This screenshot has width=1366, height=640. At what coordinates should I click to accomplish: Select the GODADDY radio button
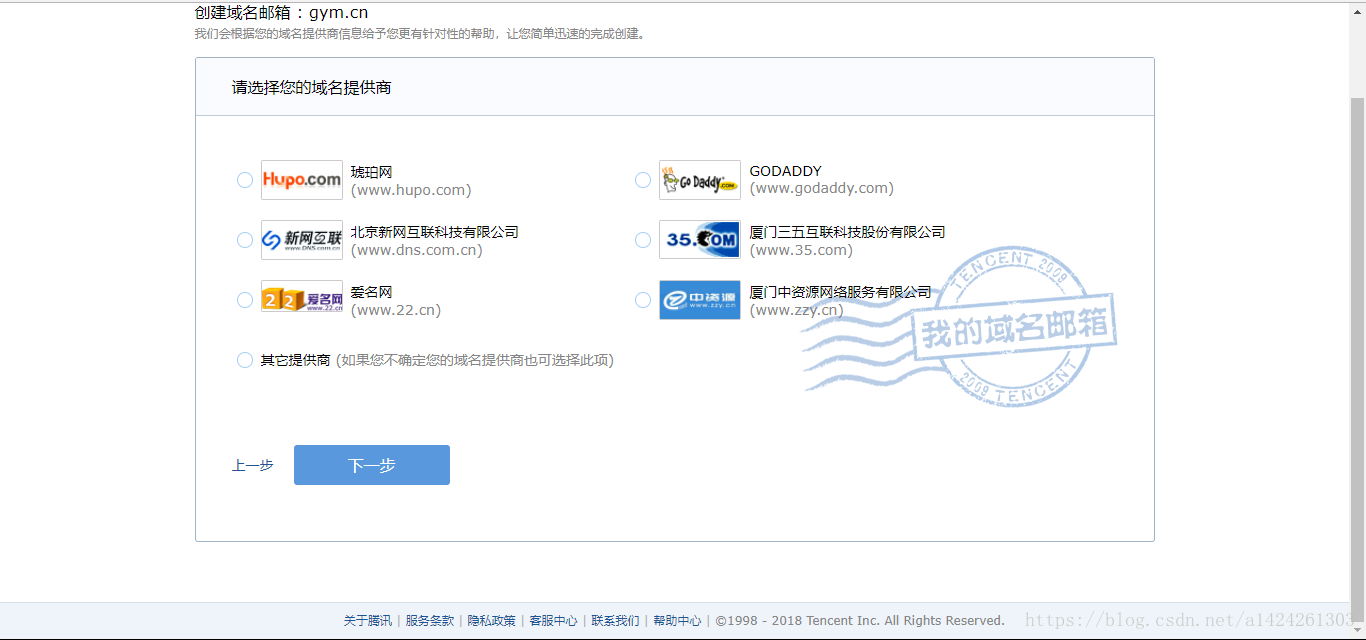643,180
